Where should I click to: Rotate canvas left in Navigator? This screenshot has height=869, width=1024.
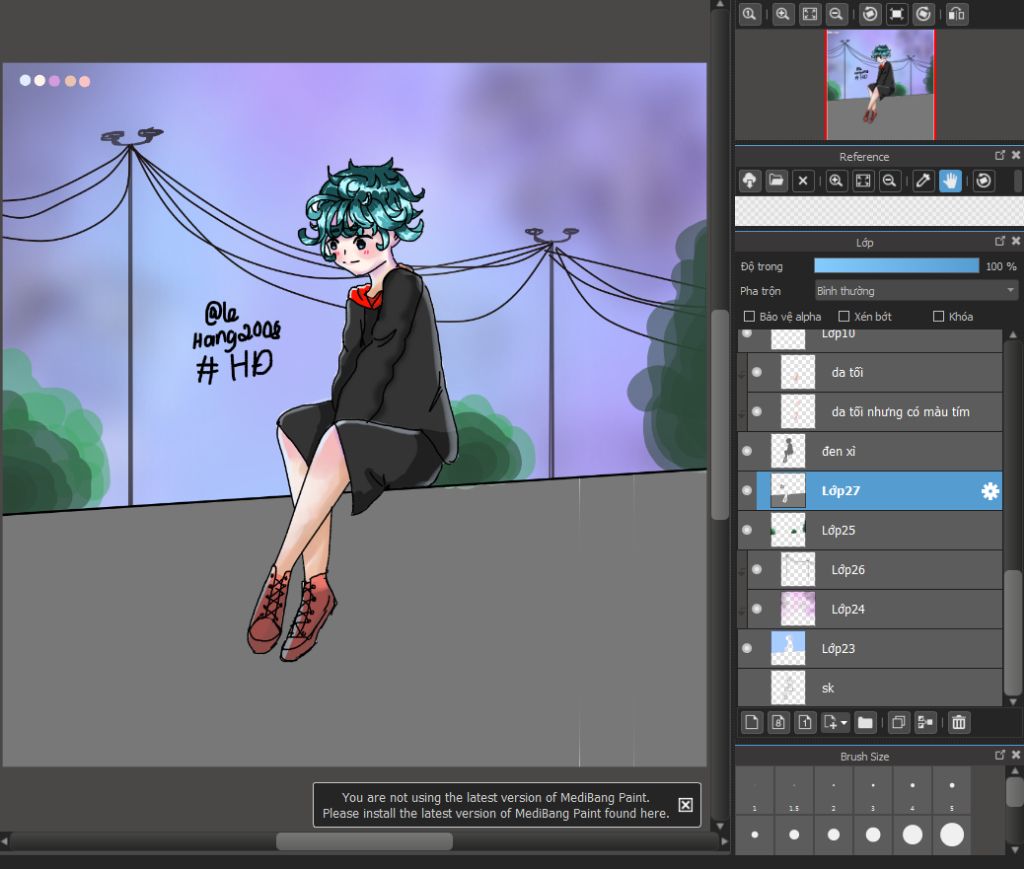(x=870, y=14)
